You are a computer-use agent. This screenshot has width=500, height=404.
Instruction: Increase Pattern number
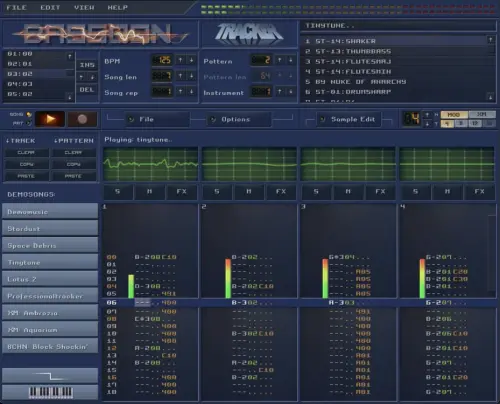tap(280, 60)
